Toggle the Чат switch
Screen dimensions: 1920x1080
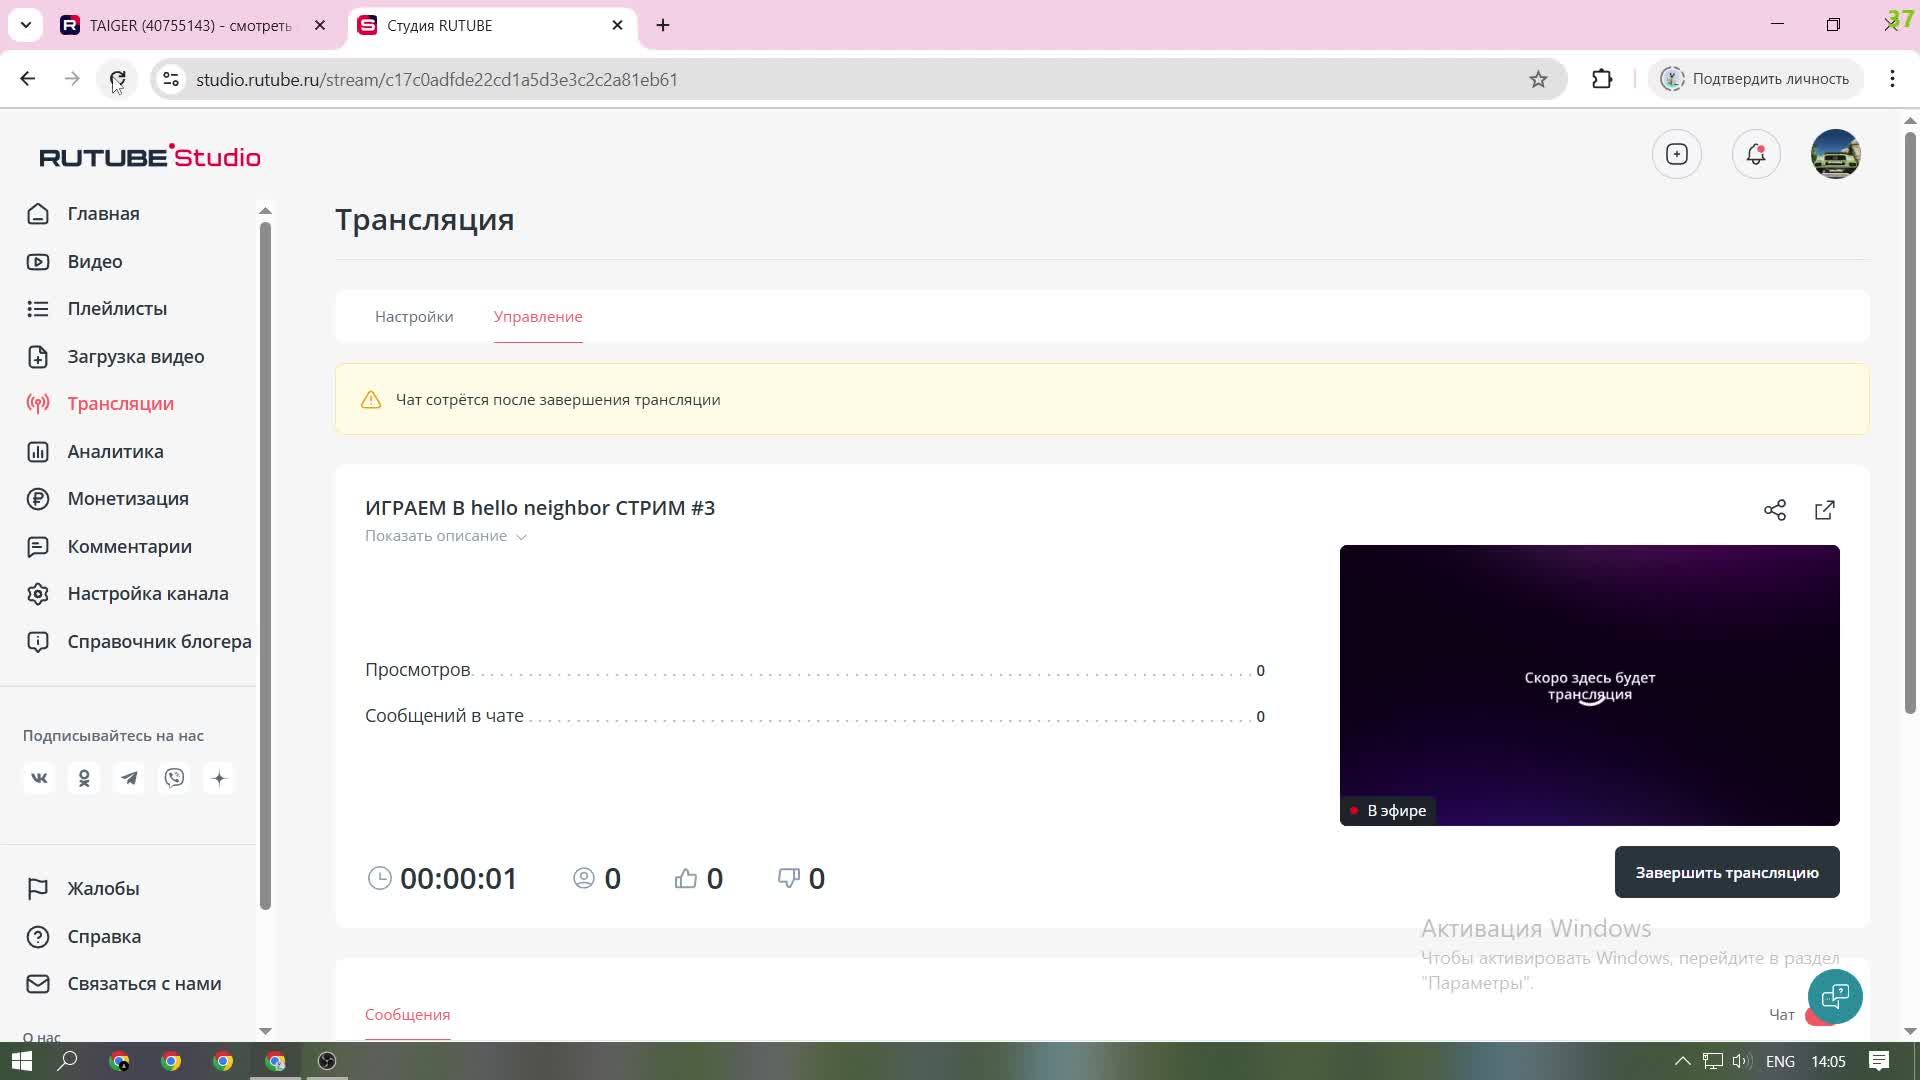(x=1815, y=1016)
